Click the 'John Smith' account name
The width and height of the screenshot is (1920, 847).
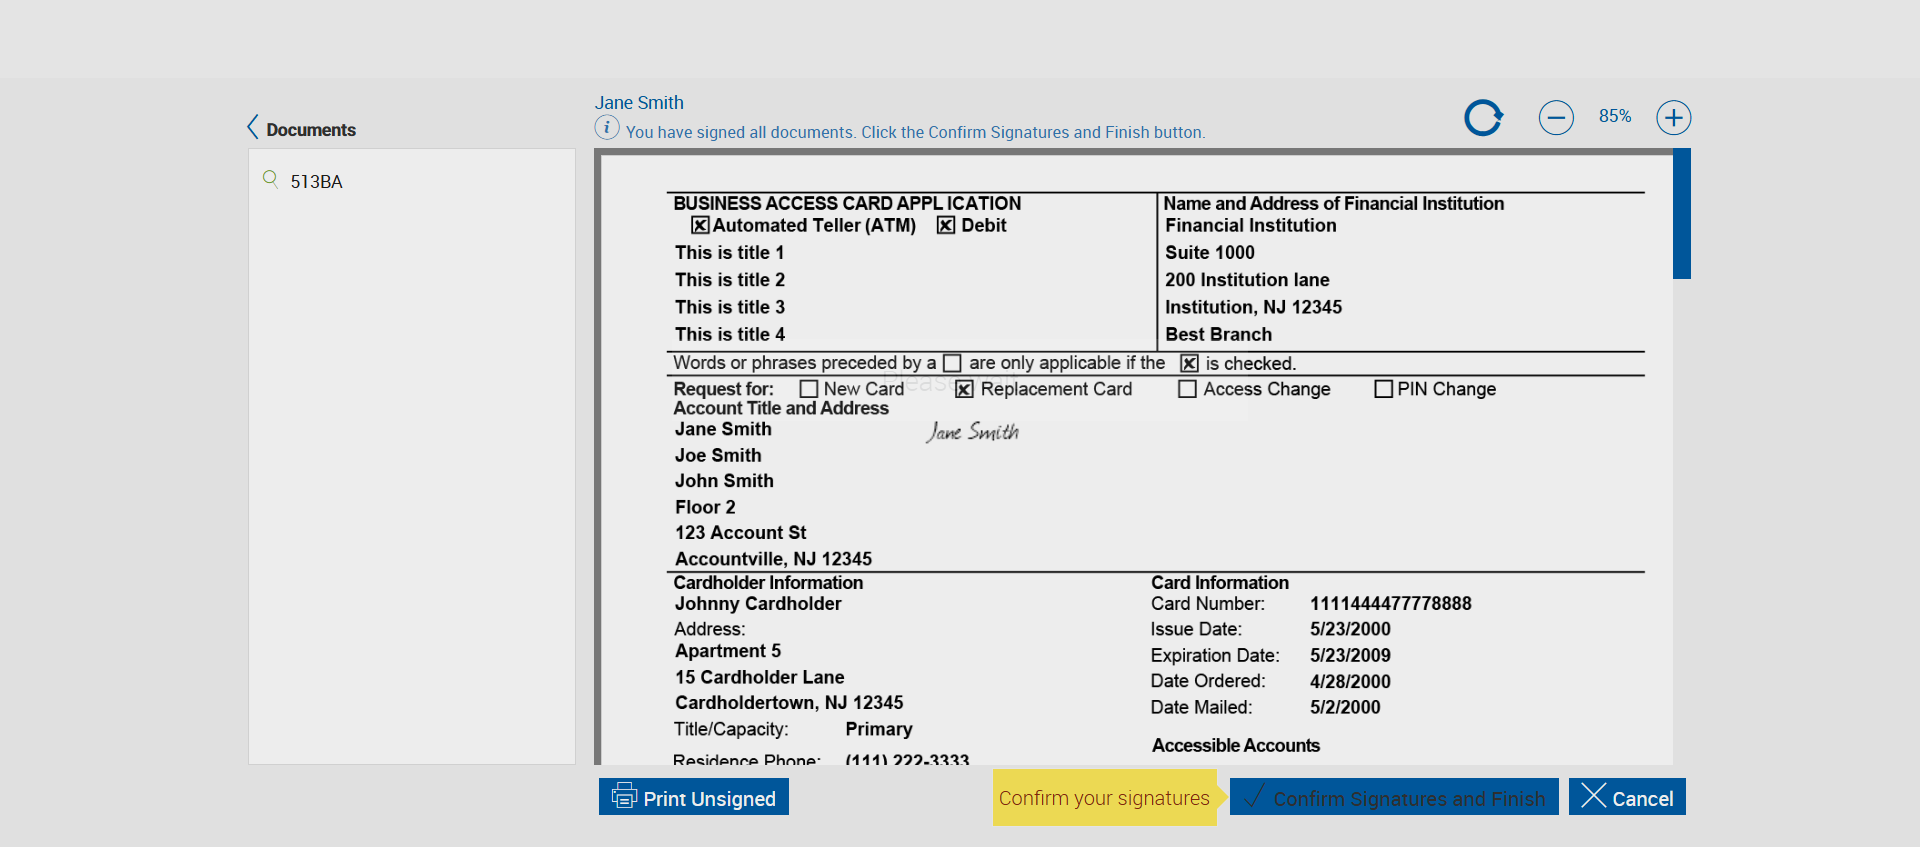(x=724, y=481)
